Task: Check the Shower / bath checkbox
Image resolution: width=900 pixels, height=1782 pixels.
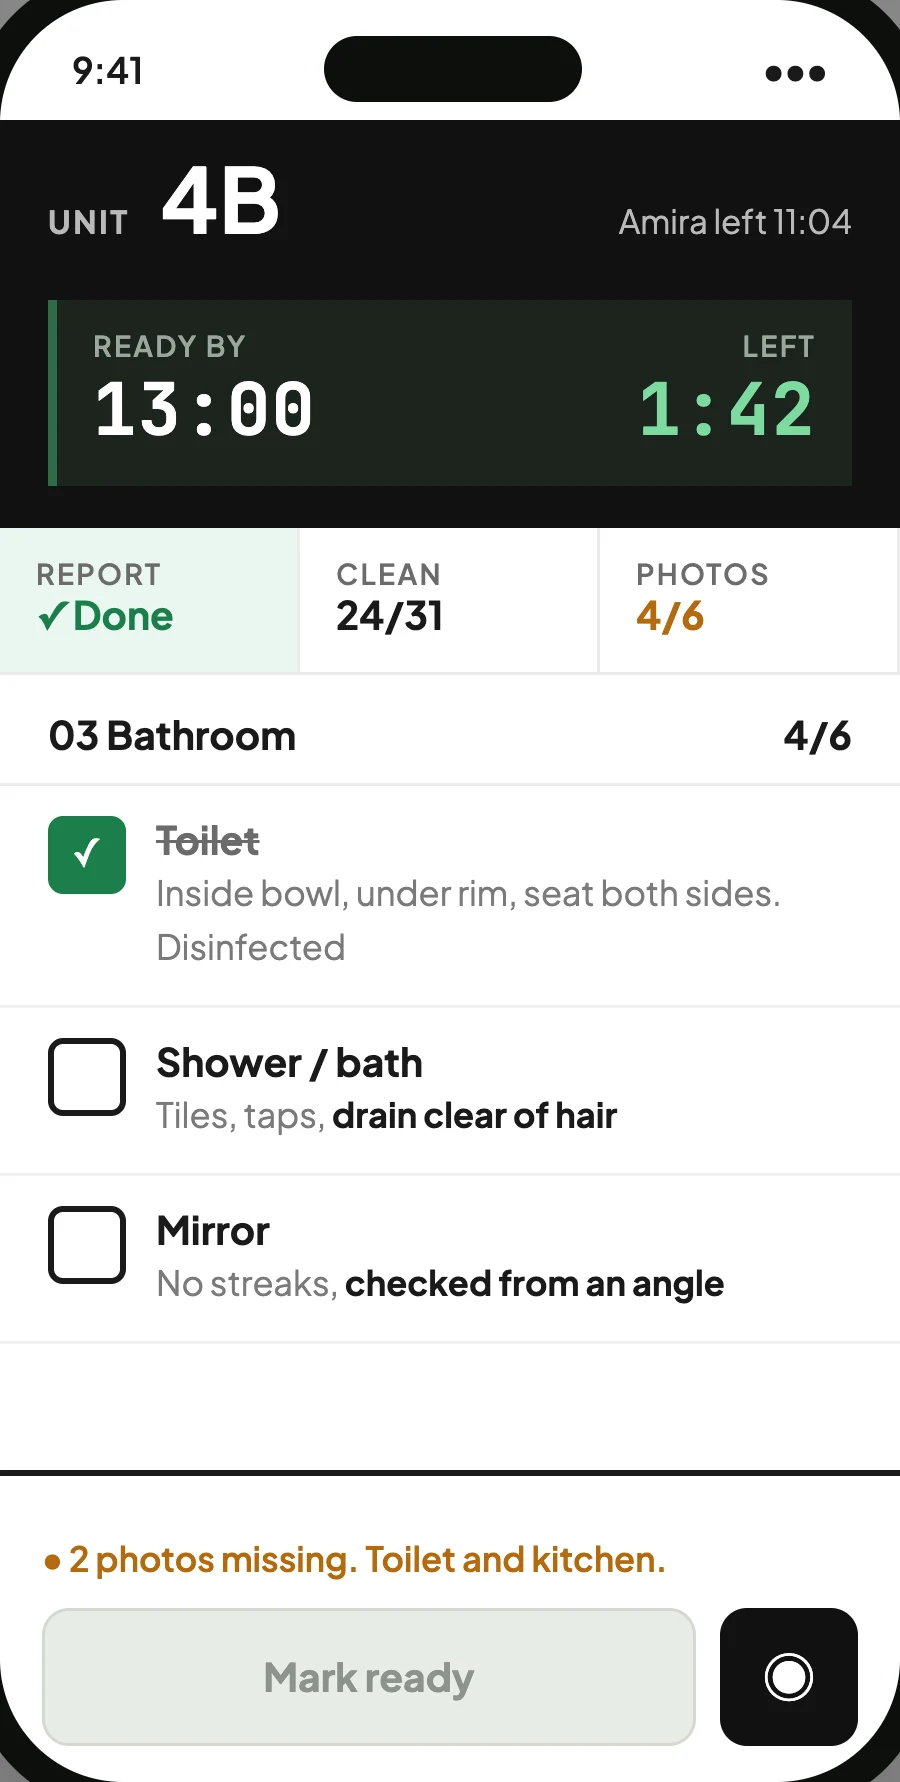Action: 87,1077
